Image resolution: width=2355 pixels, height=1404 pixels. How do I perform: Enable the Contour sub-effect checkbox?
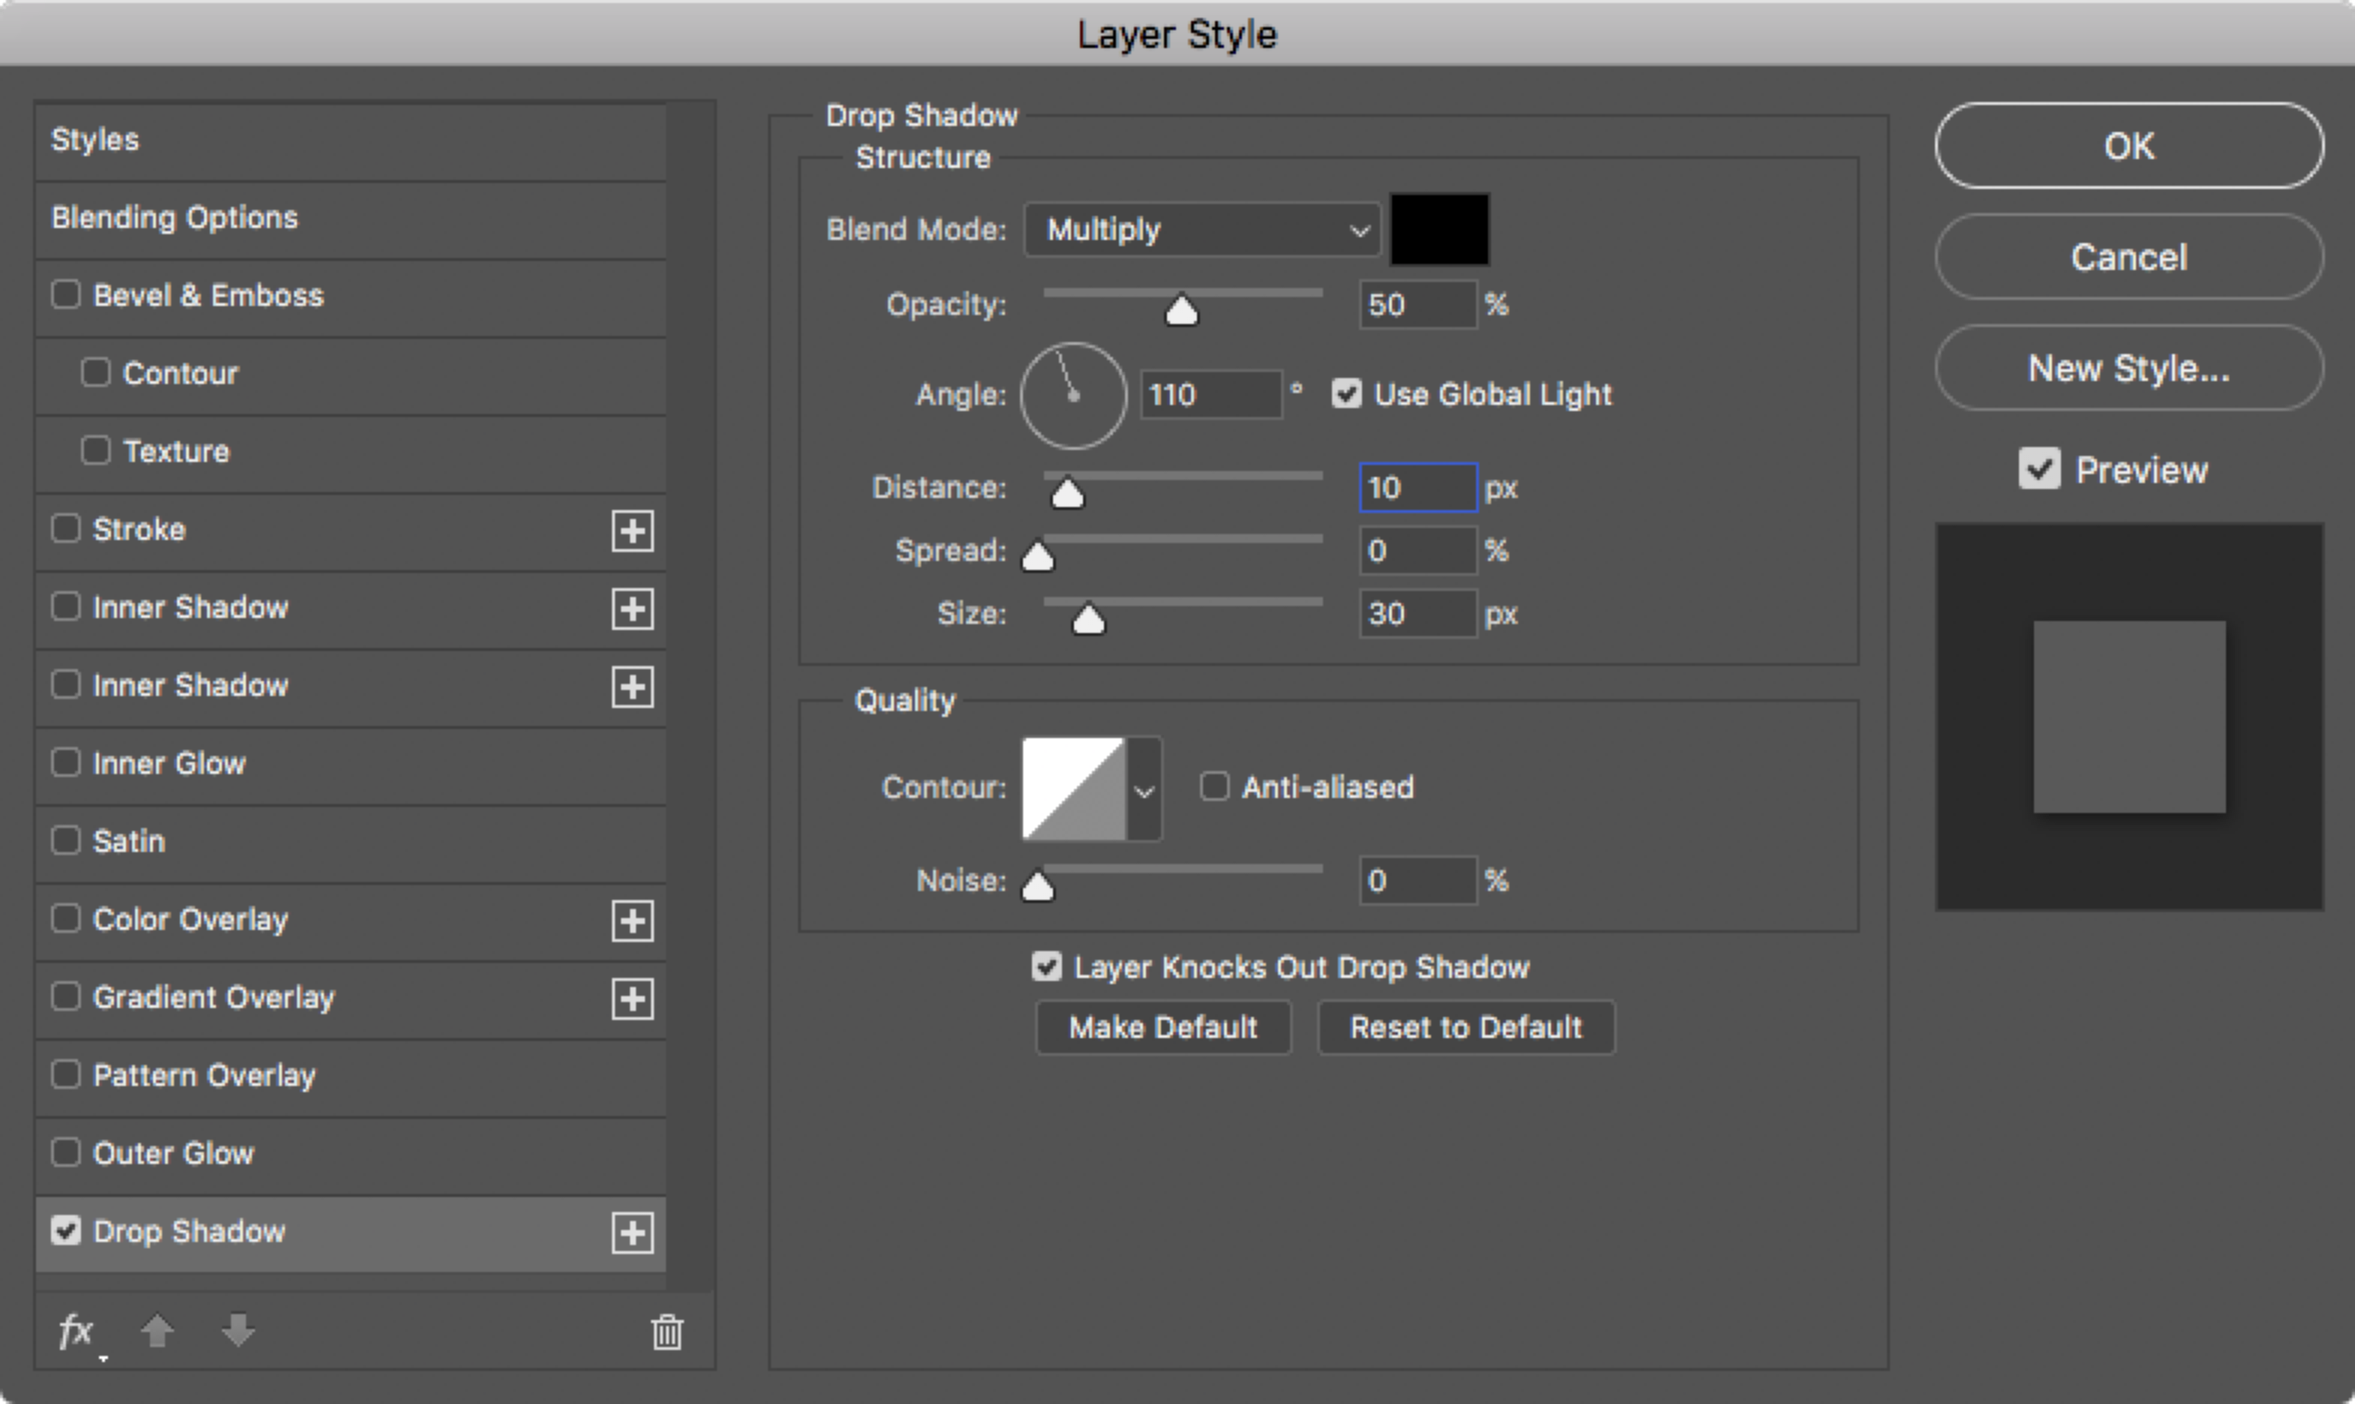point(95,372)
